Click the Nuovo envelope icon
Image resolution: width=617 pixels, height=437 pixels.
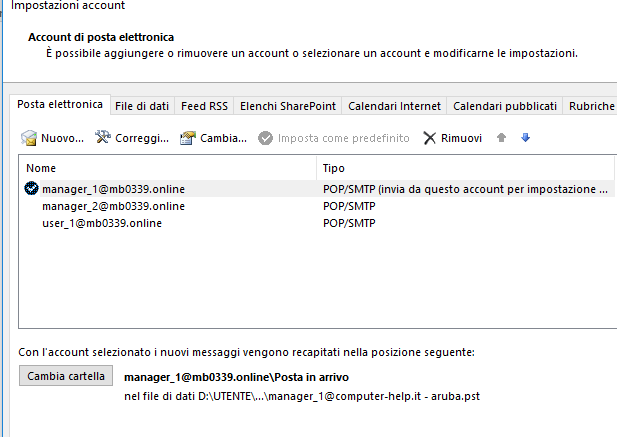pos(29,138)
